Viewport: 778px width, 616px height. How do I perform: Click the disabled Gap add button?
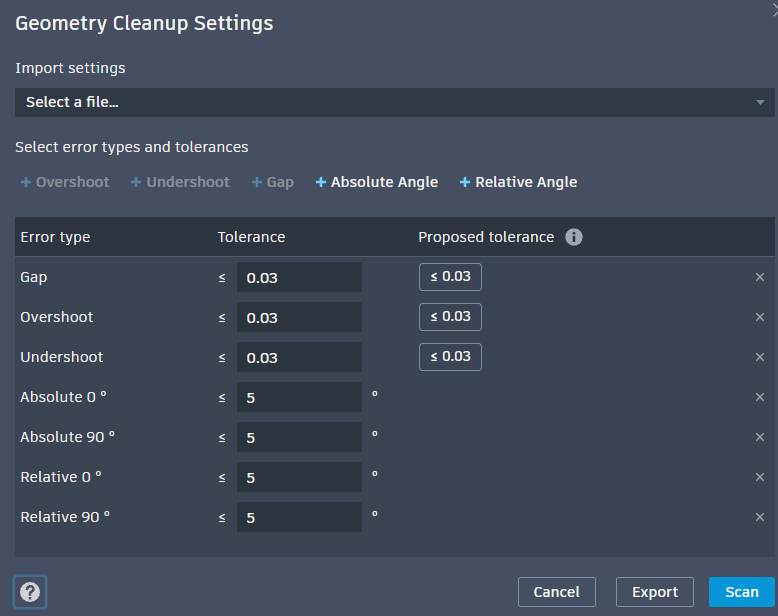[272, 182]
